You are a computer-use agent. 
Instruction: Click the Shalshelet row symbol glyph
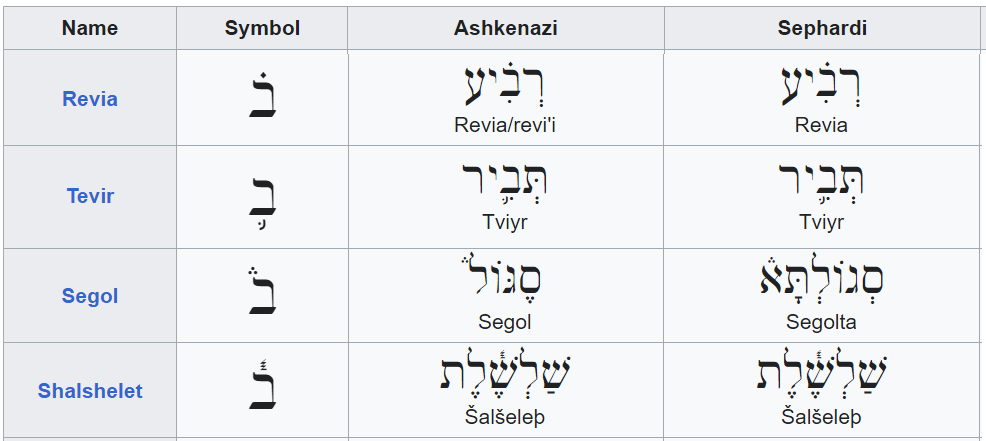pyautogui.click(x=262, y=389)
